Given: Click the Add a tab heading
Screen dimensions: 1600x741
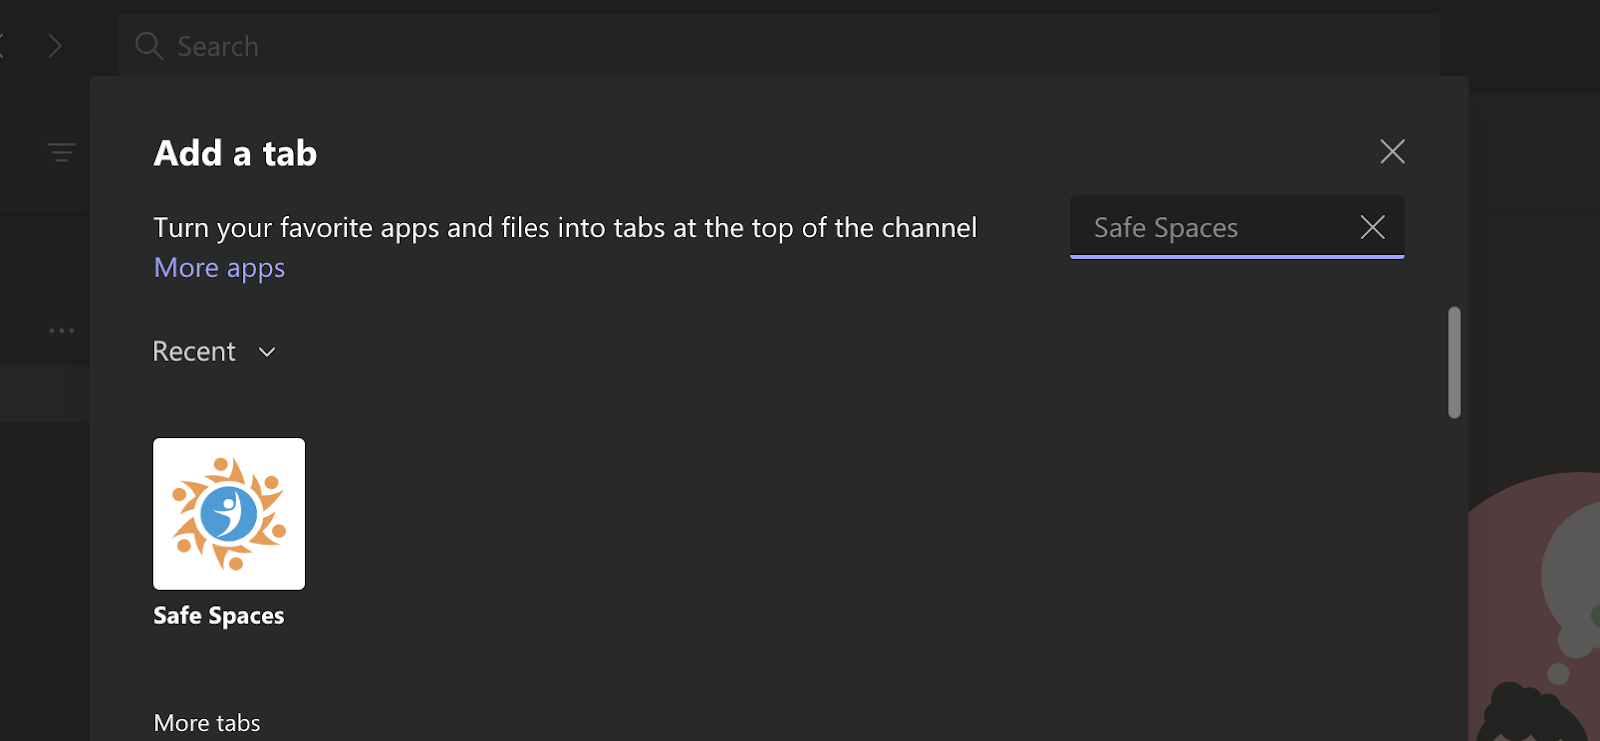Looking at the screenshot, I should 235,154.
